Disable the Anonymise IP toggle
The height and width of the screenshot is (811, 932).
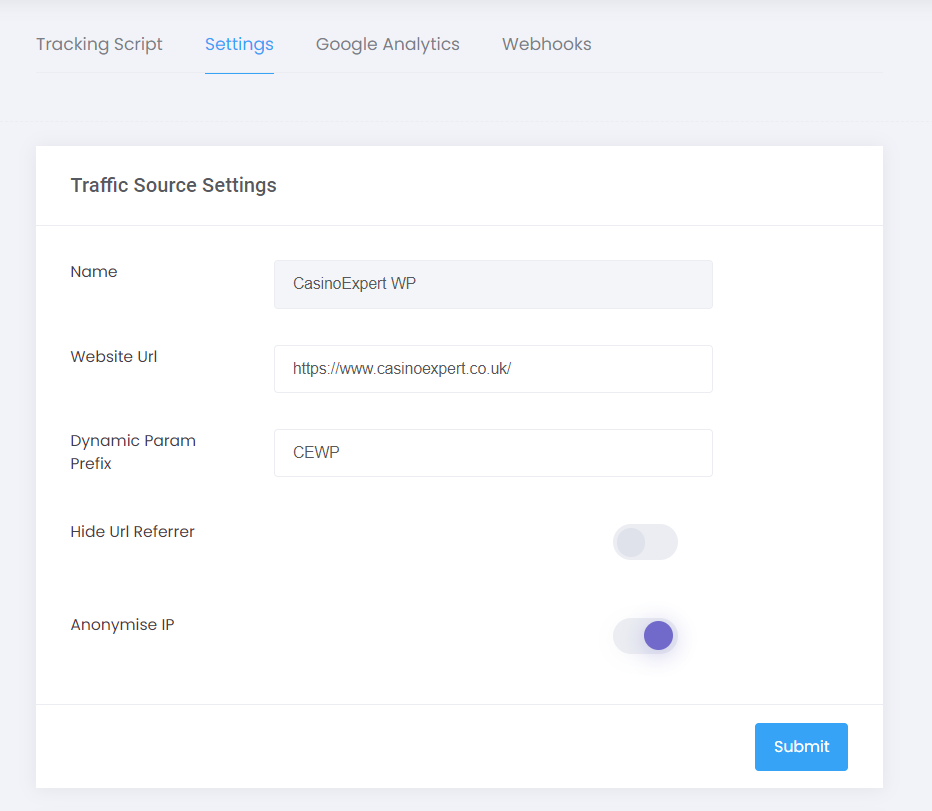pyautogui.click(x=645, y=636)
